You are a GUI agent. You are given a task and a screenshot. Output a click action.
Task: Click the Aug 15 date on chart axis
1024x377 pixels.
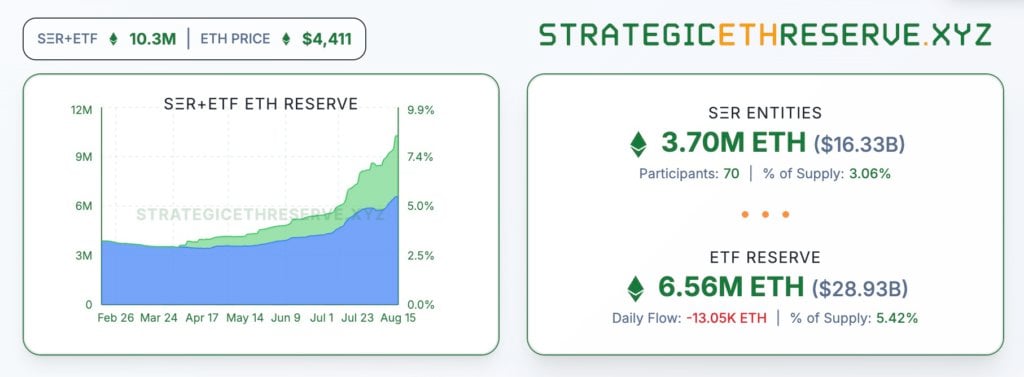click(398, 318)
